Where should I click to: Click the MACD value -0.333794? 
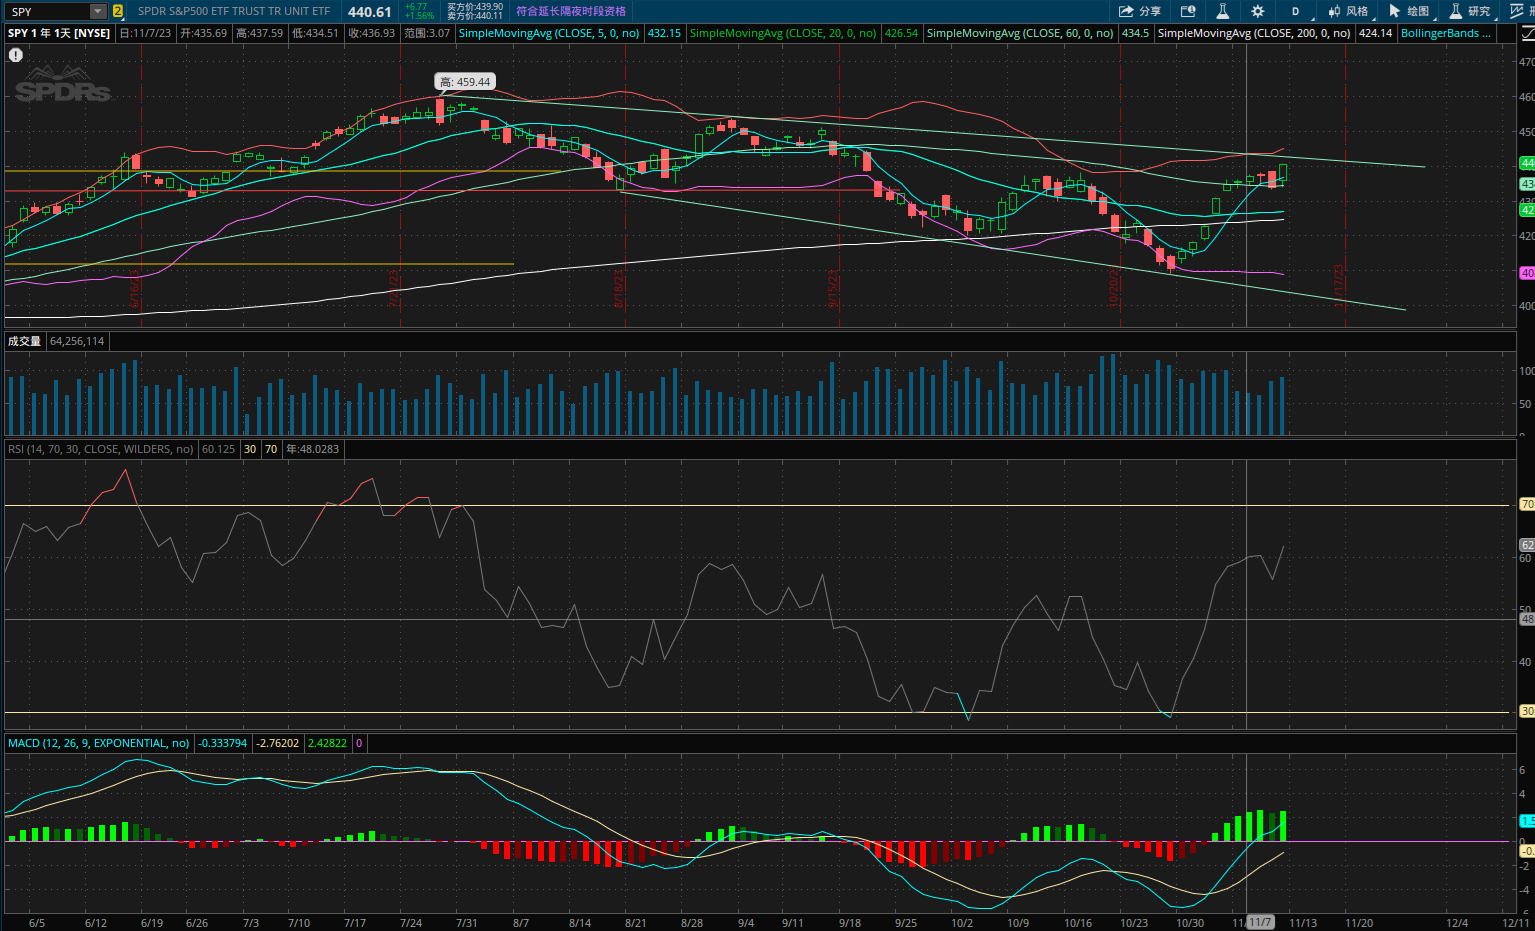223,743
